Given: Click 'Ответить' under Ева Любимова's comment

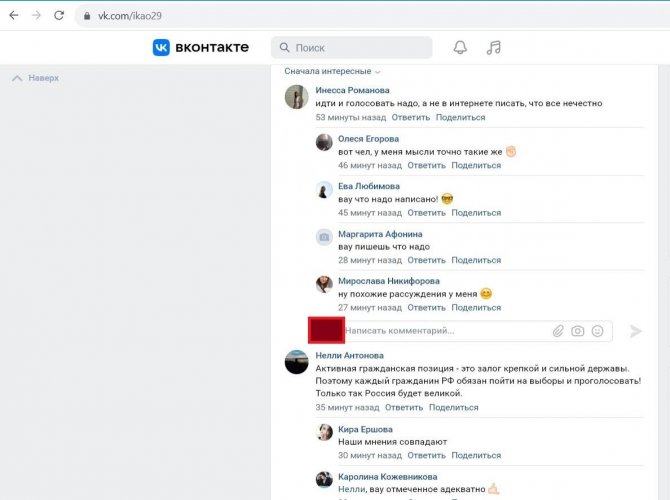Looking at the screenshot, I should [x=426, y=213].
